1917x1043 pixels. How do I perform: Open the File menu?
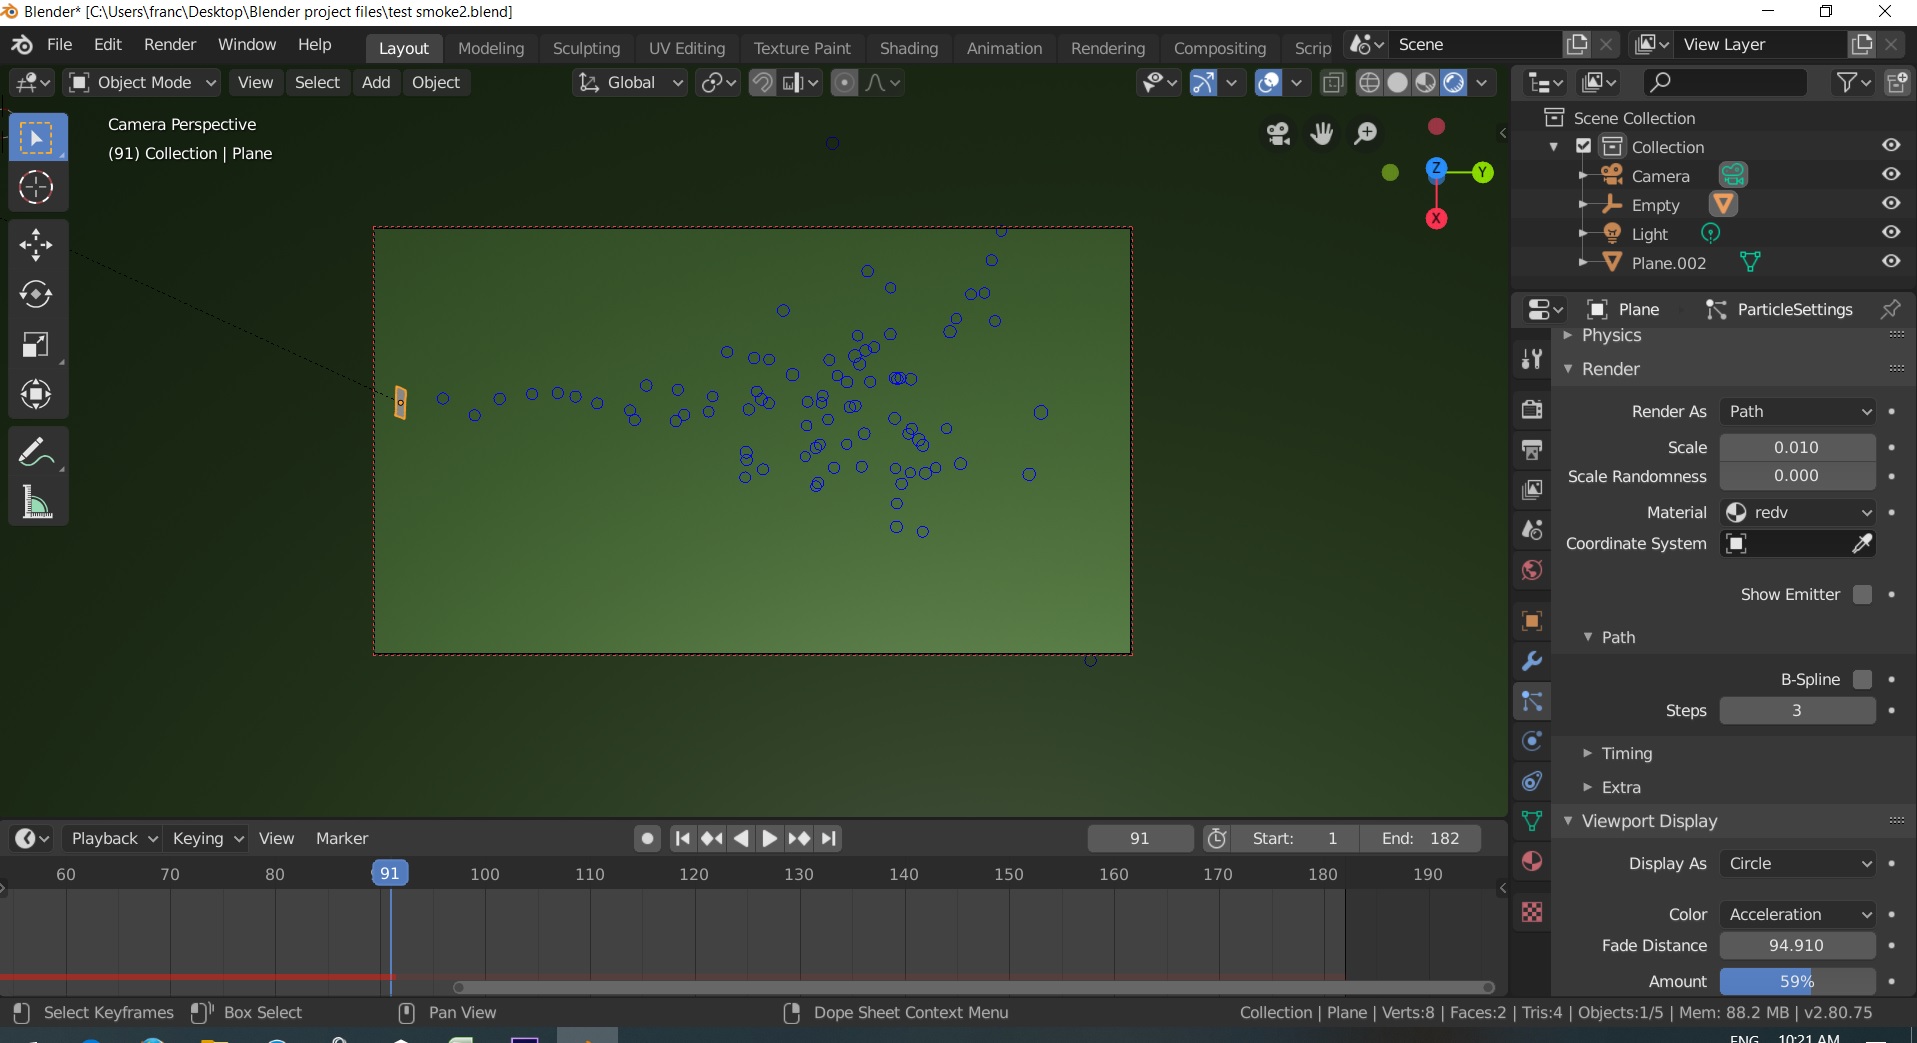[60, 45]
